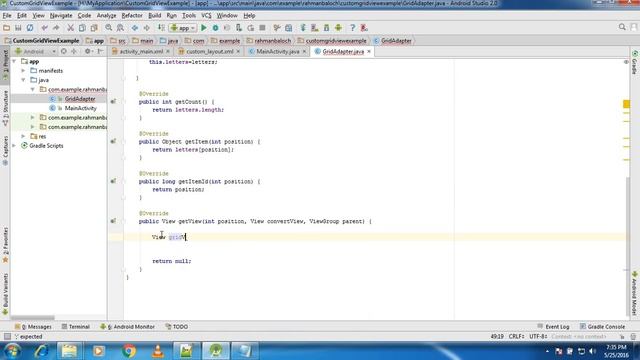Click the Copy toolbar icon
Image resolution: width=640 pixels, height=360 pixels.
coord(82,28)
